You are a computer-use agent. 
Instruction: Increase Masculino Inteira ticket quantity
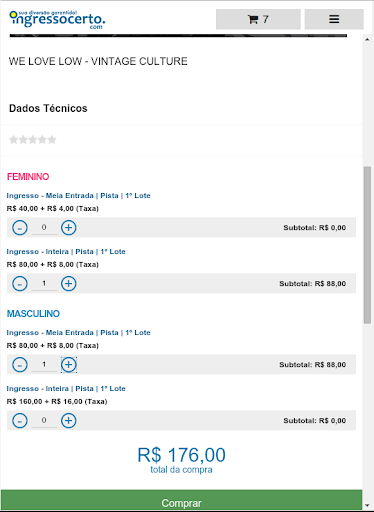tap(69, 421)
